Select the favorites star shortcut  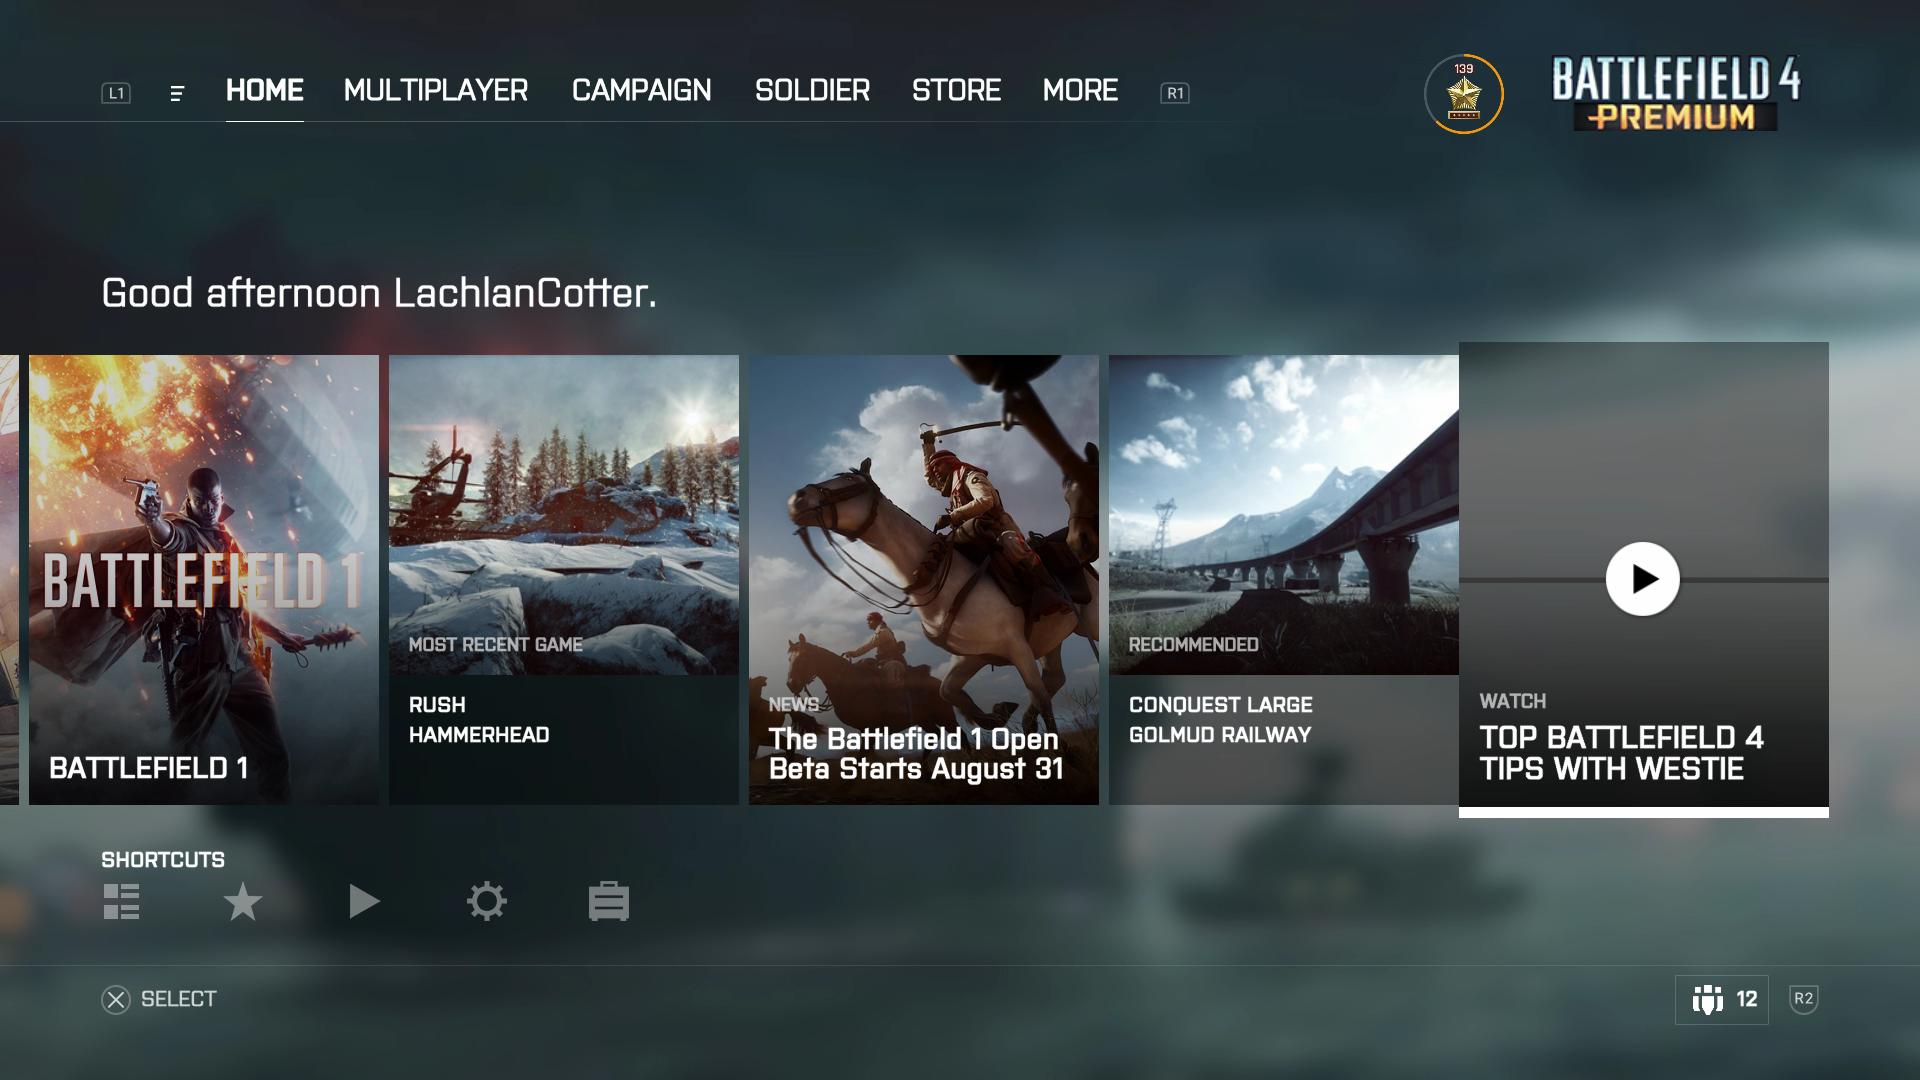(243, 901)
